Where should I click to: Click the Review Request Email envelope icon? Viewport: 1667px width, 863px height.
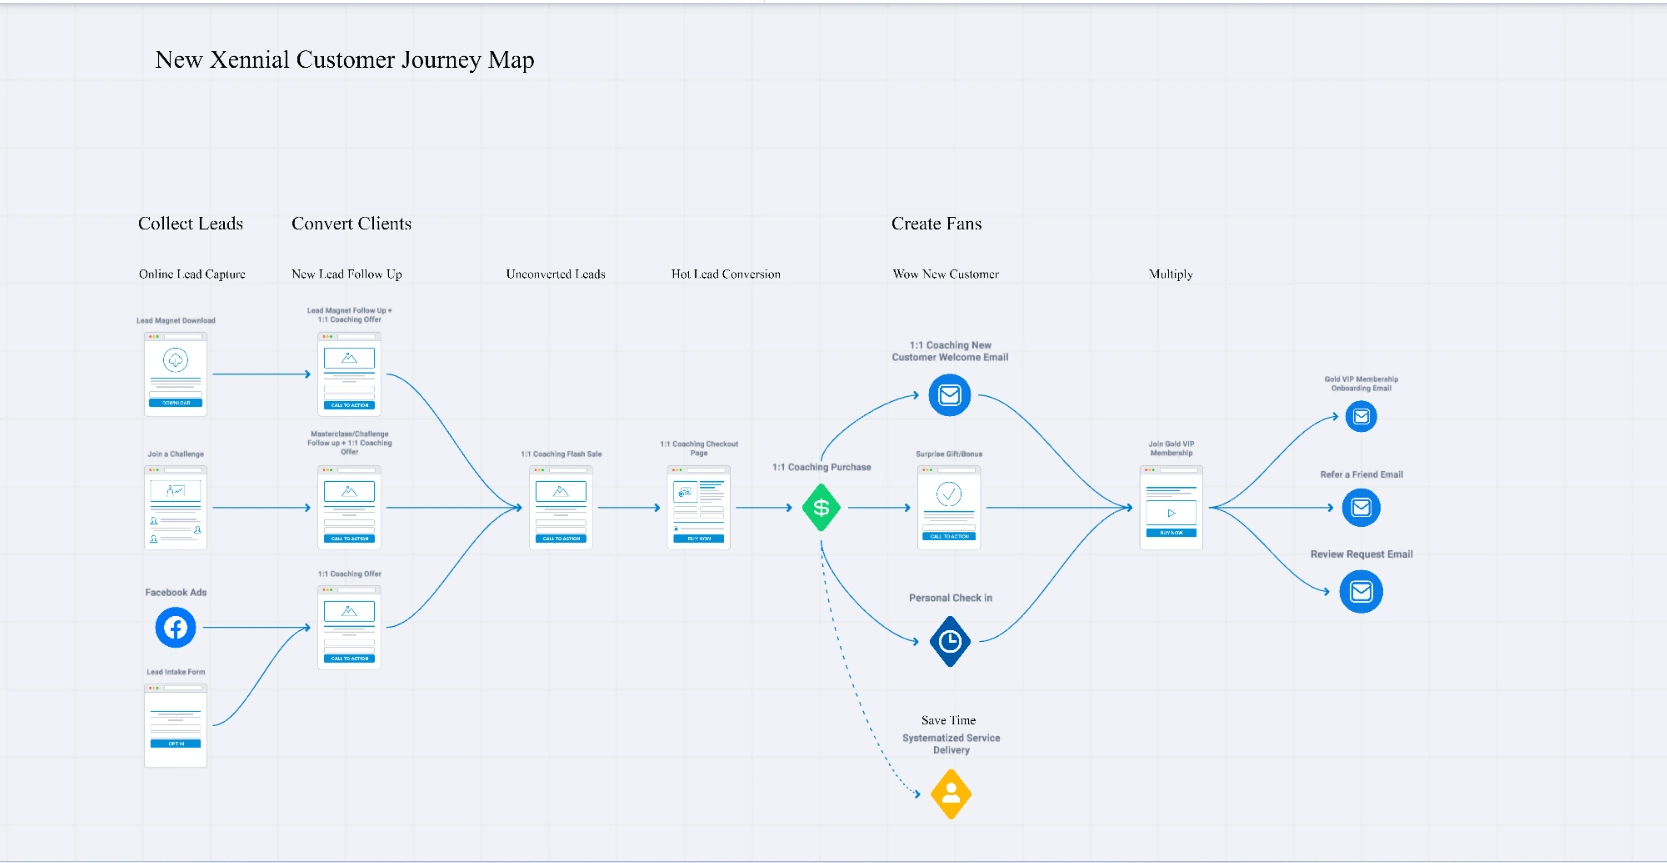point(1361,592)
